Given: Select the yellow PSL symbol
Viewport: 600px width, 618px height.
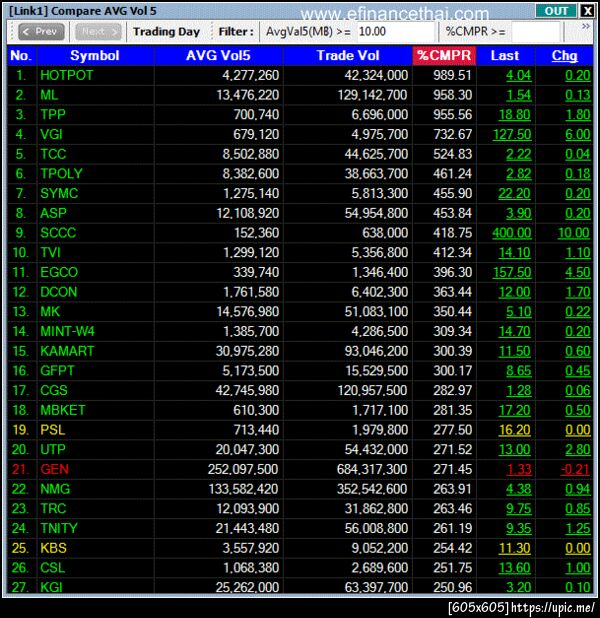Looking at the screenshot, I should 52,430.
